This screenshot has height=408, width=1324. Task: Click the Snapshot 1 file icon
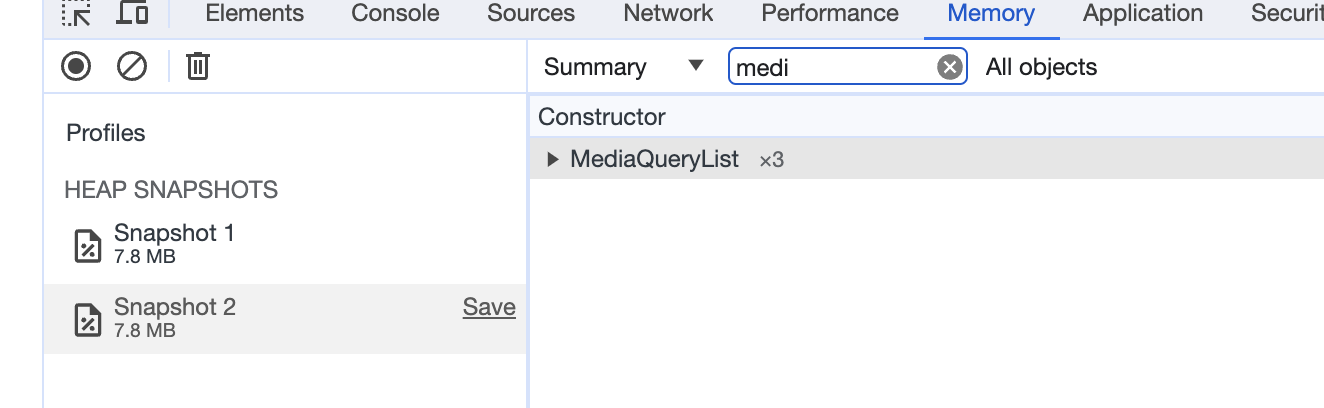coord(89,245)
